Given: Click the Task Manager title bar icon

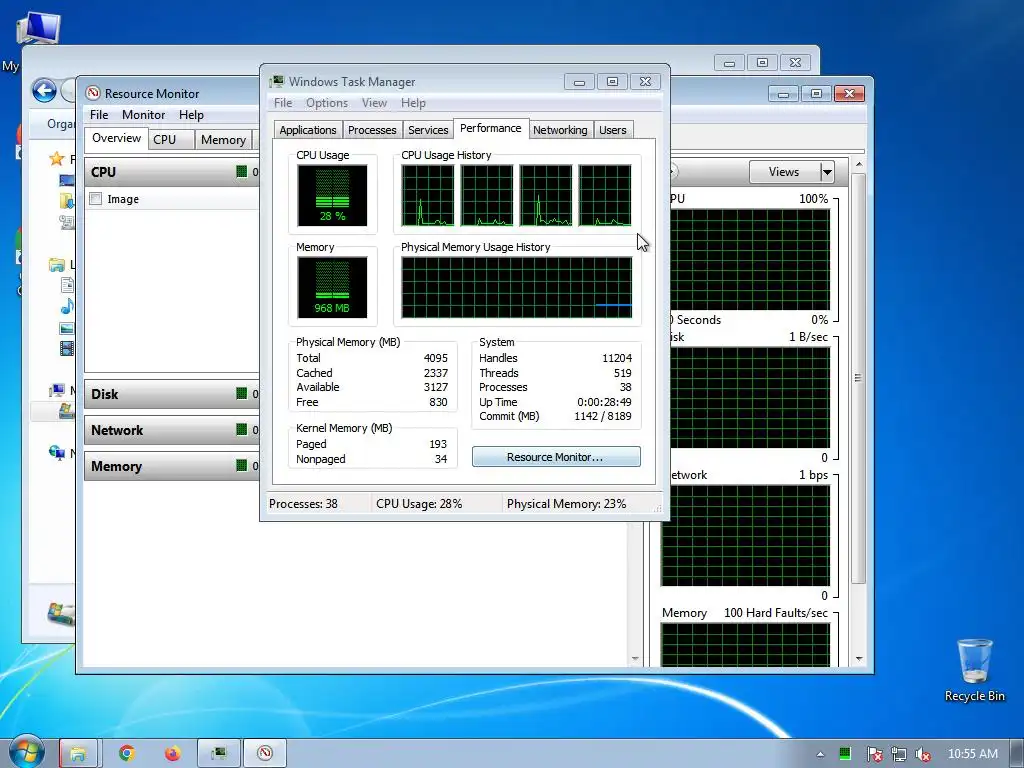Looking at the screenshot, I should pos(277,81).
